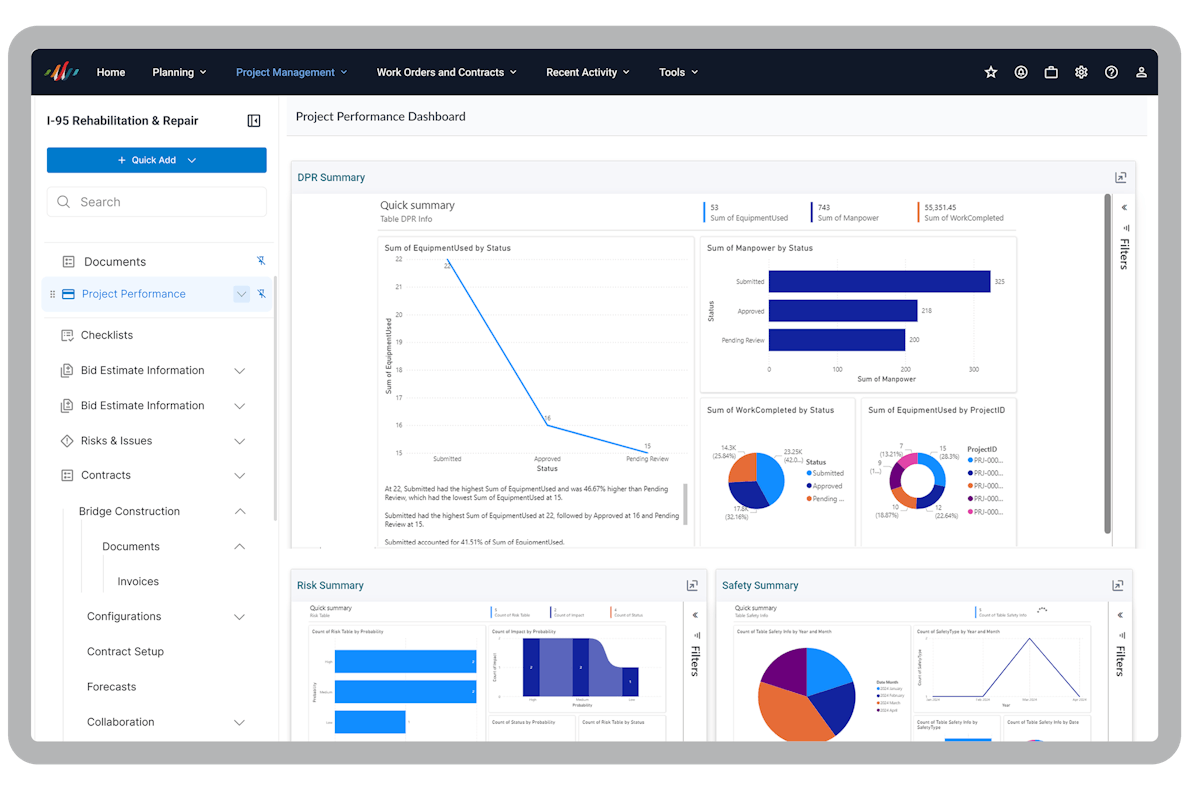Viewport: 1200px width, 793px height.
Task: Toggle the pin on Project Performance
Action: point(261,293)
